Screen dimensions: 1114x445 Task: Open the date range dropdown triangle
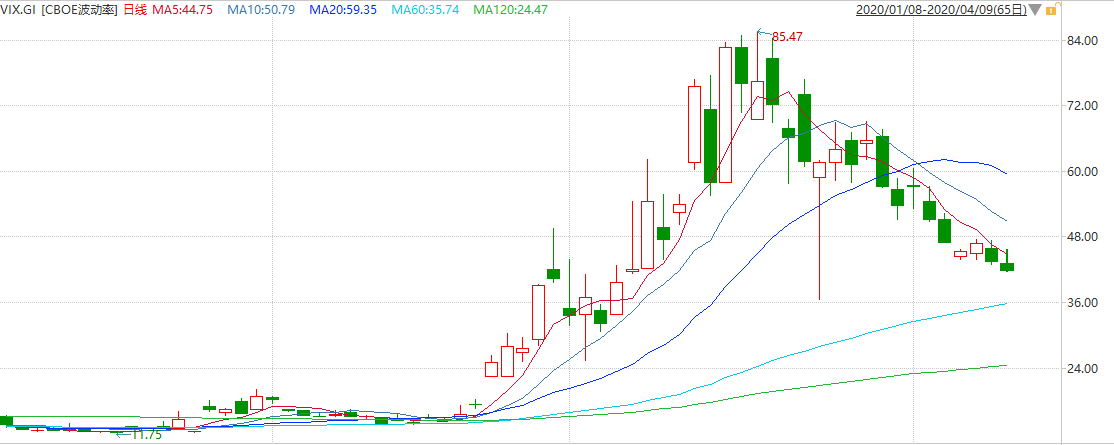pyautogui.click(x=1037, y=10)
